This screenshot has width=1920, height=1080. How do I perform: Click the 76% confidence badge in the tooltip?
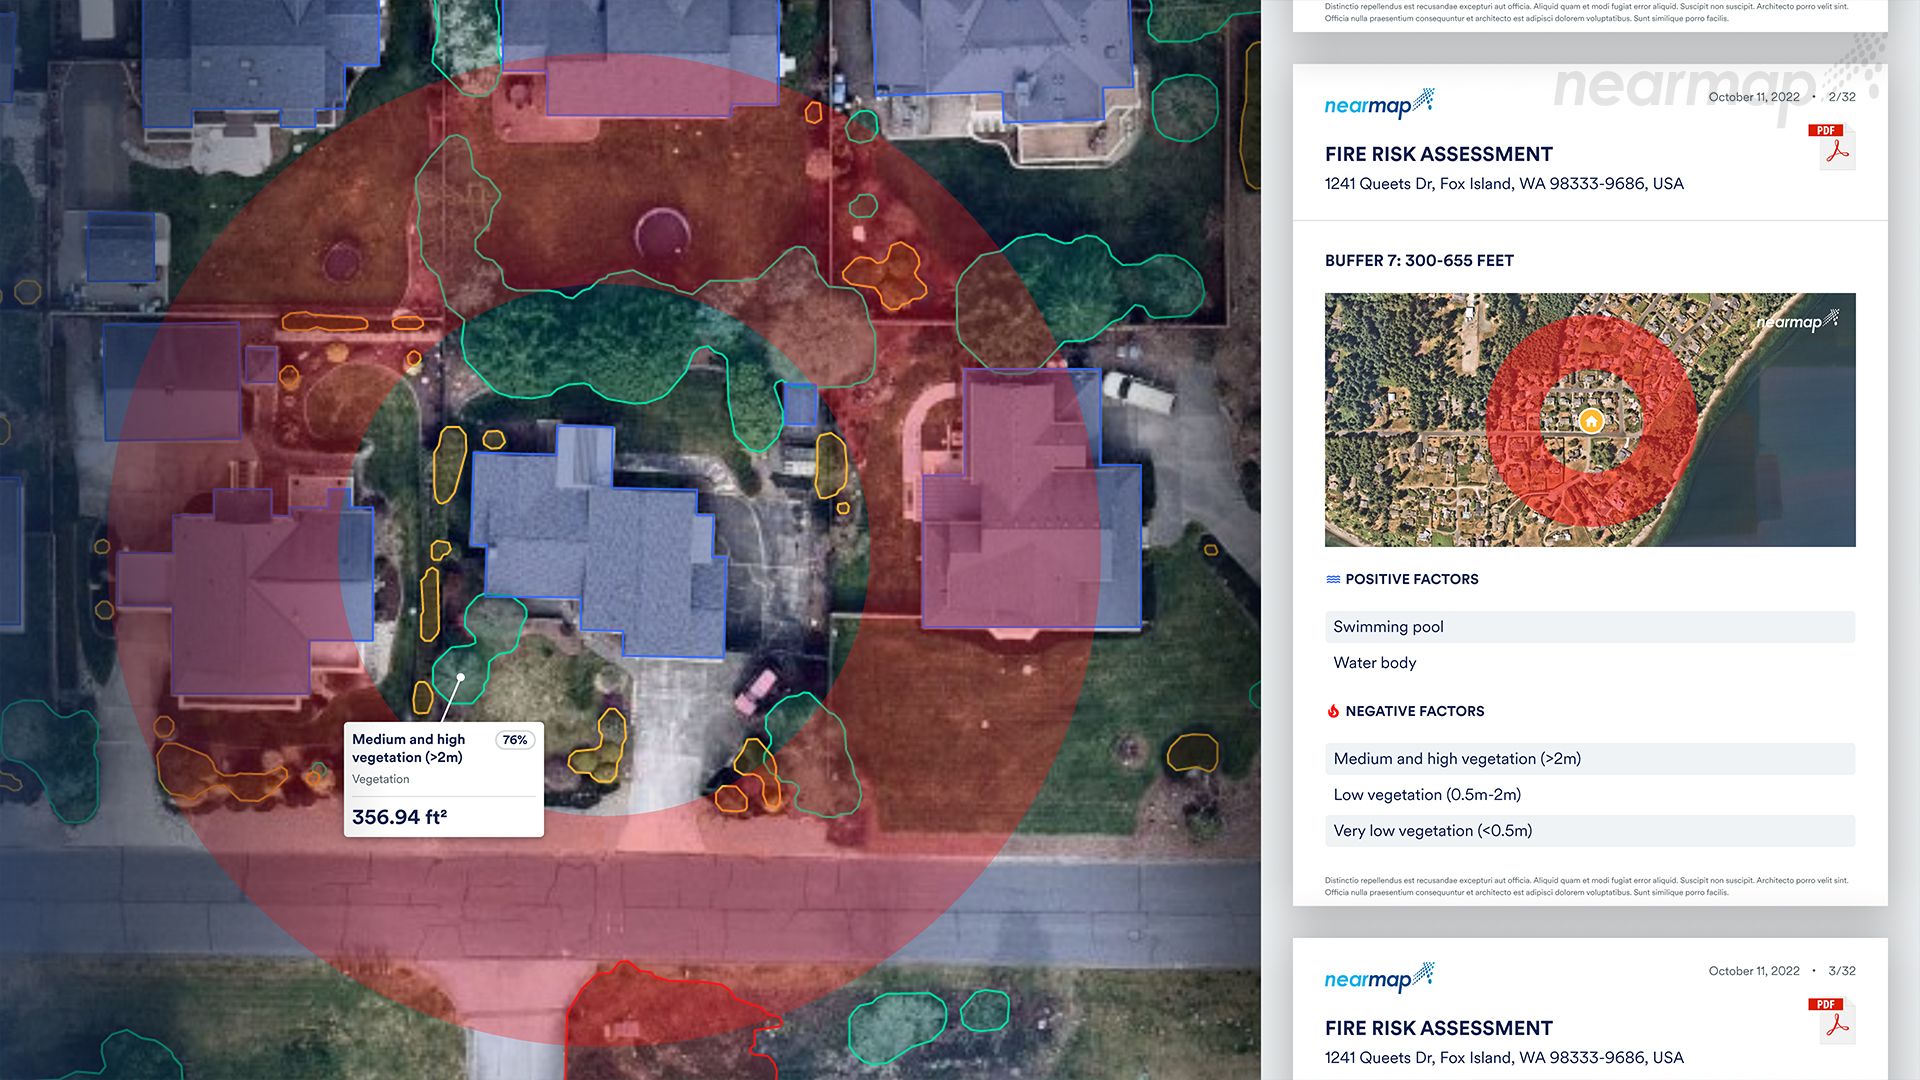click(x=515, y=740)
